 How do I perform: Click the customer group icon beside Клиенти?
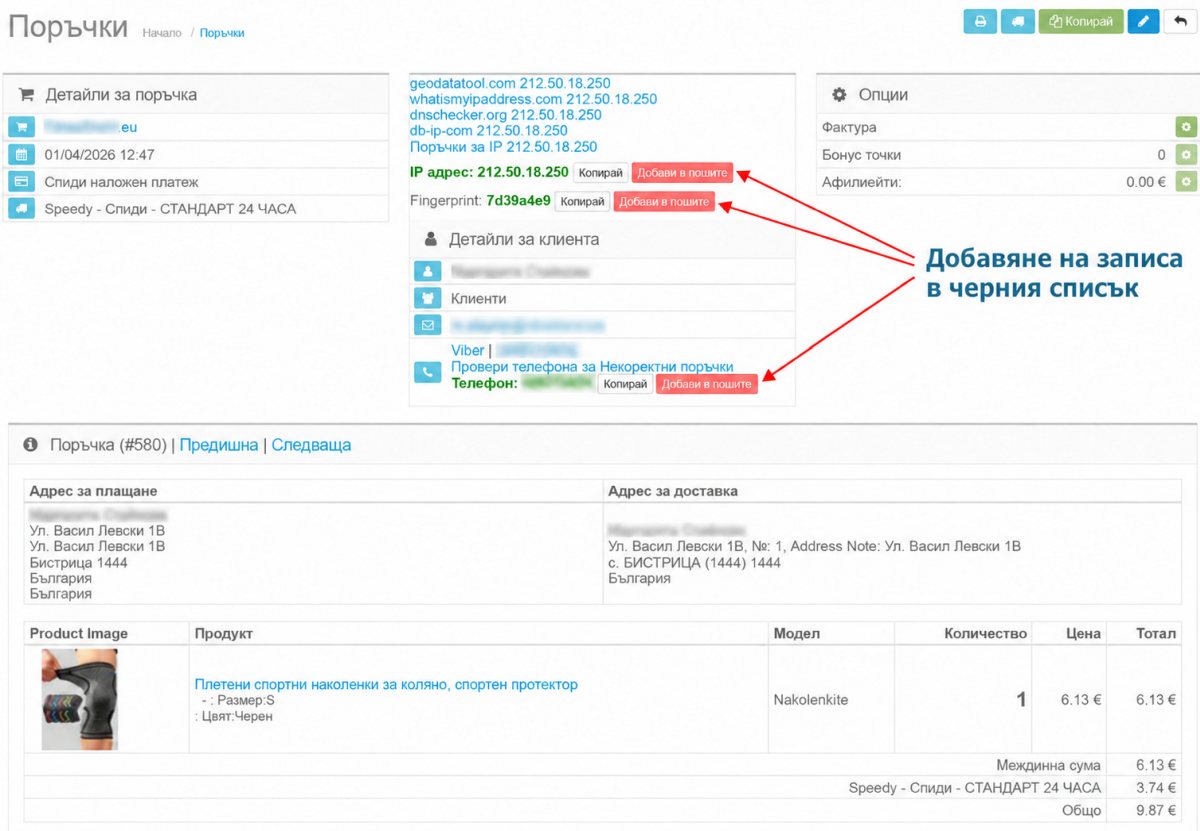[428, 298]
